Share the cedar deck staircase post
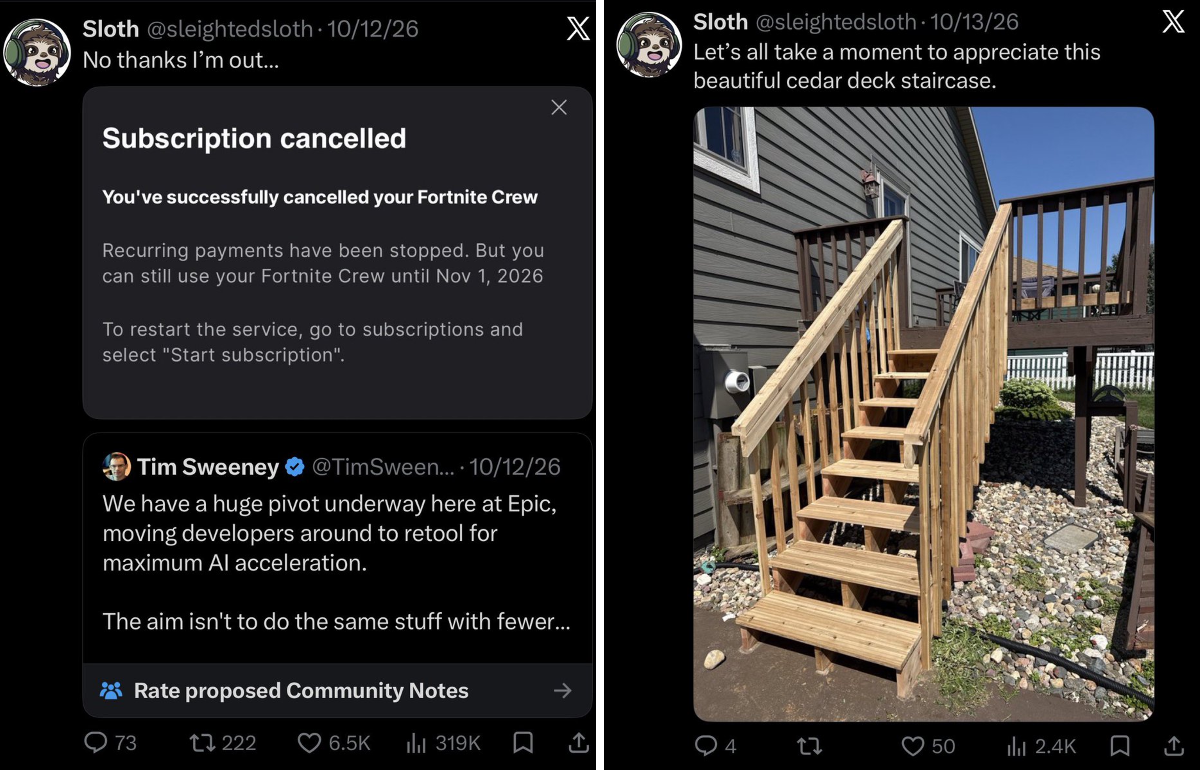This screenshot has width=1200, height=770. pos(1174,746)
